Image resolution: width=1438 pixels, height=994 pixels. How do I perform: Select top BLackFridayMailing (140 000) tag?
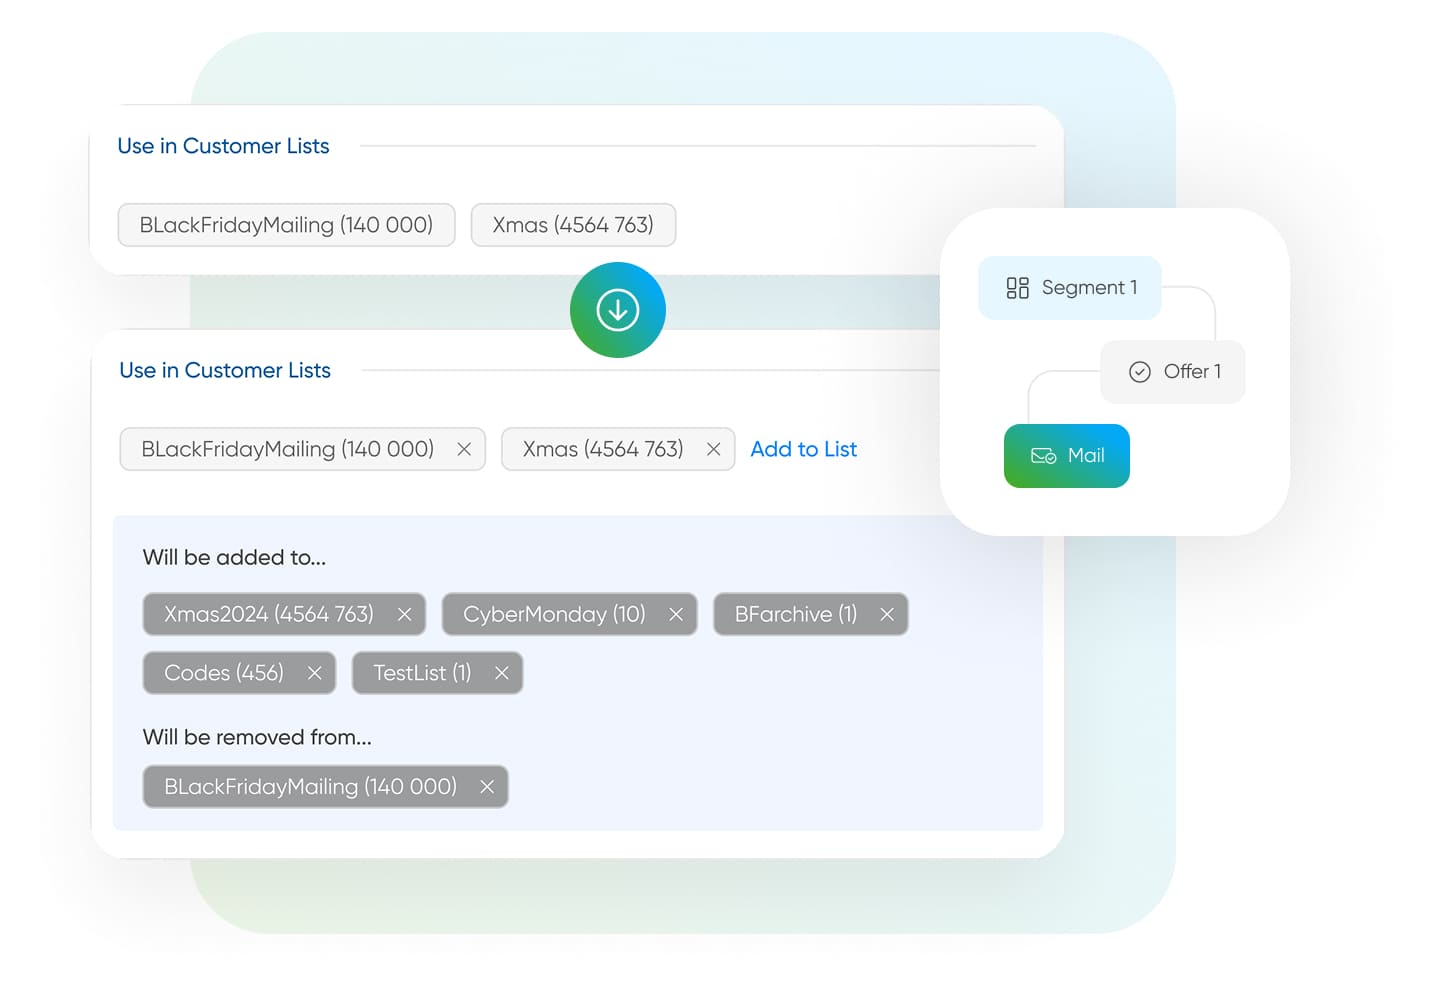coord(286,225)
